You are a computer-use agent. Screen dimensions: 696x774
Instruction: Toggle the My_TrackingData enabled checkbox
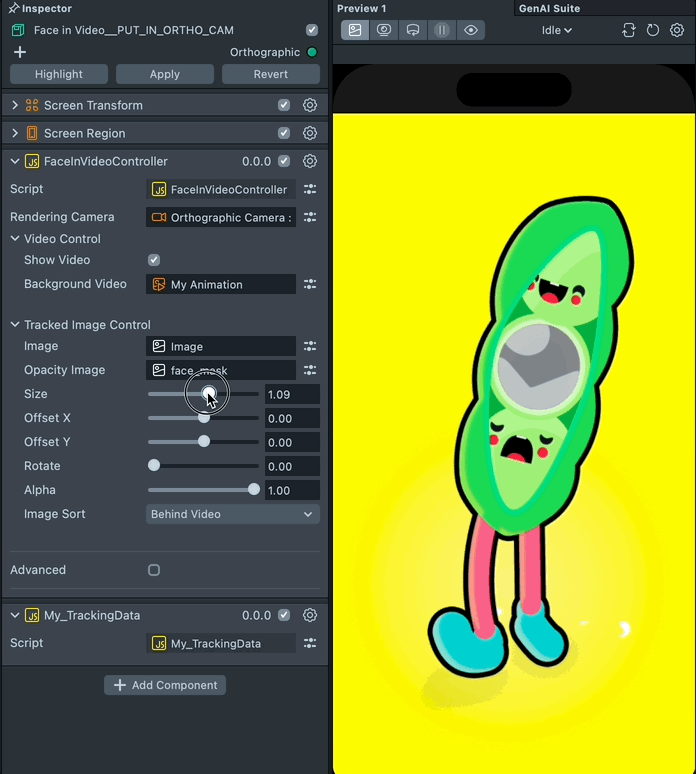pyautogui.click(x=284, y=615)
